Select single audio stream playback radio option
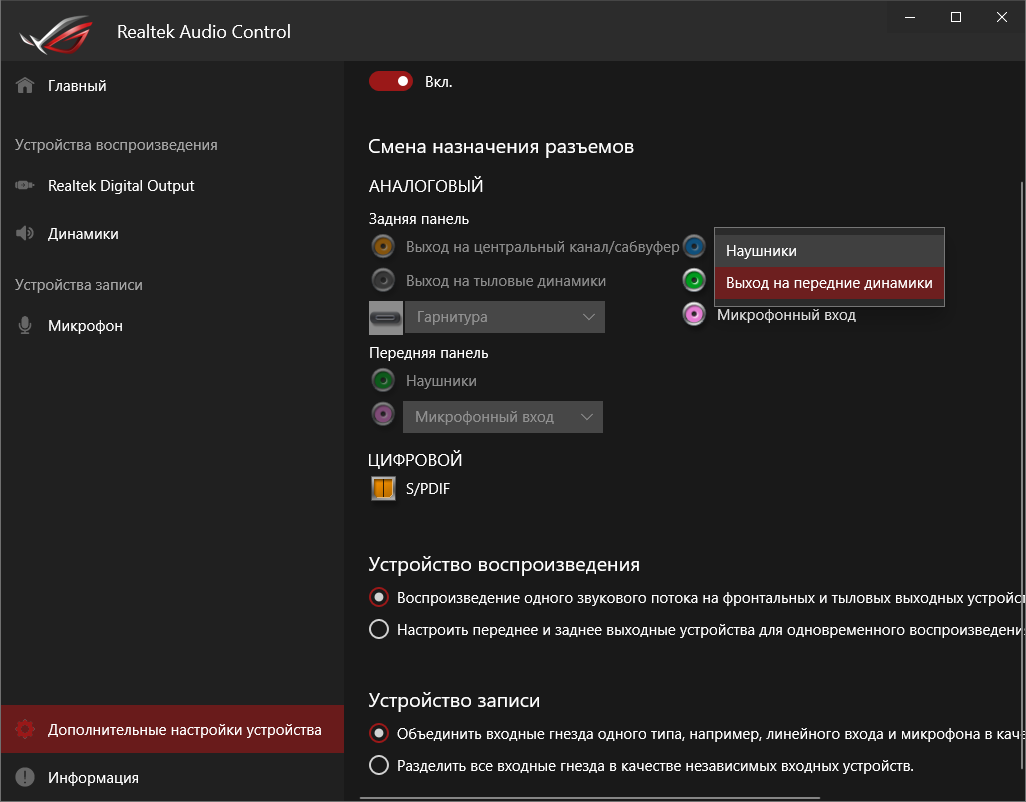Screen dimensions: 1026x802 coord(379,598)
